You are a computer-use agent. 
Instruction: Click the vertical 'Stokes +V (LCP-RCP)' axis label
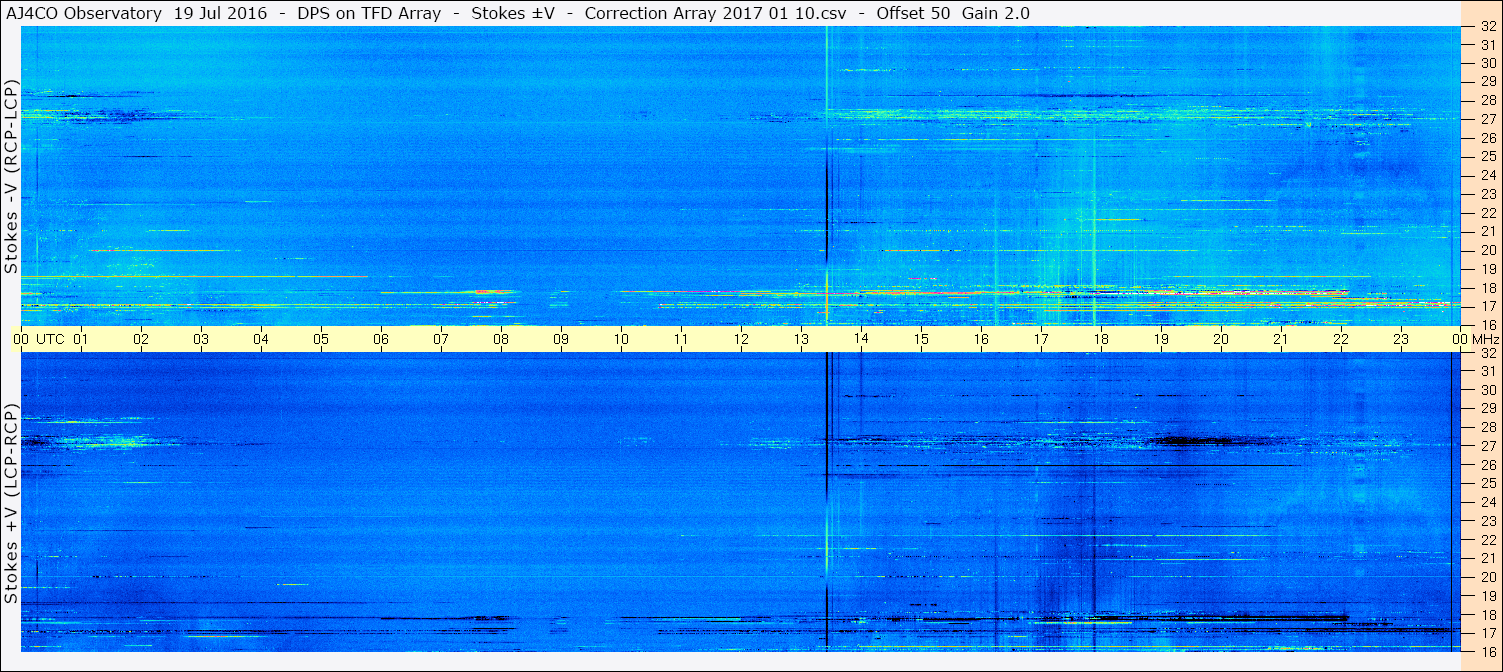coord(11,503)
